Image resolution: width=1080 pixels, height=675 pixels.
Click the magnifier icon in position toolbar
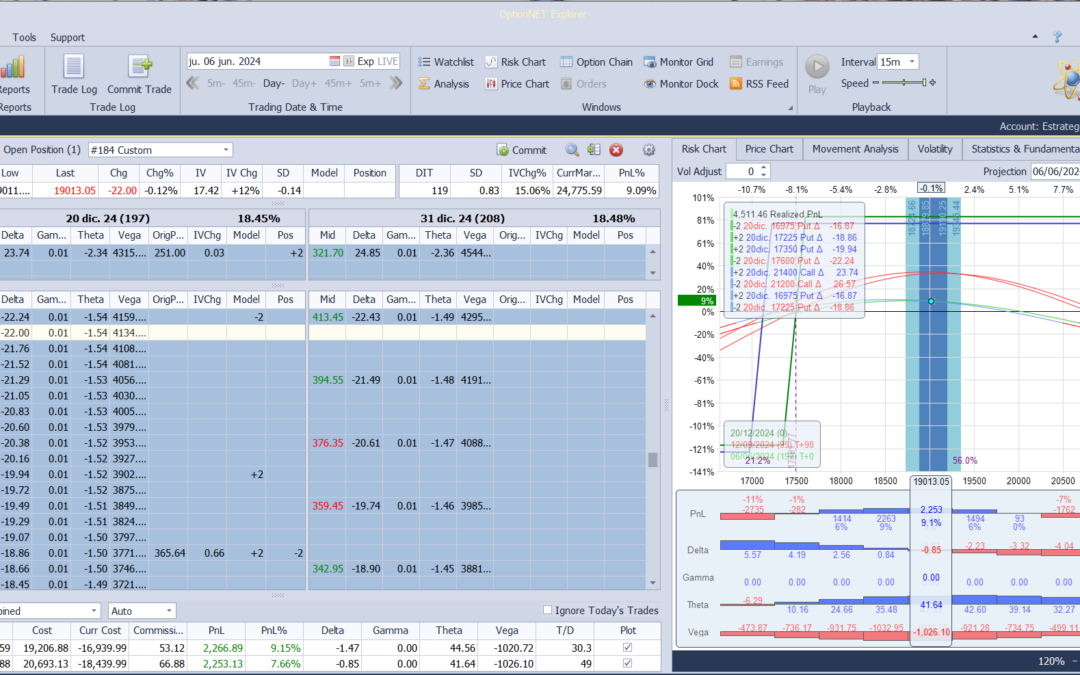pyautogui.click(x=572, y=149)
